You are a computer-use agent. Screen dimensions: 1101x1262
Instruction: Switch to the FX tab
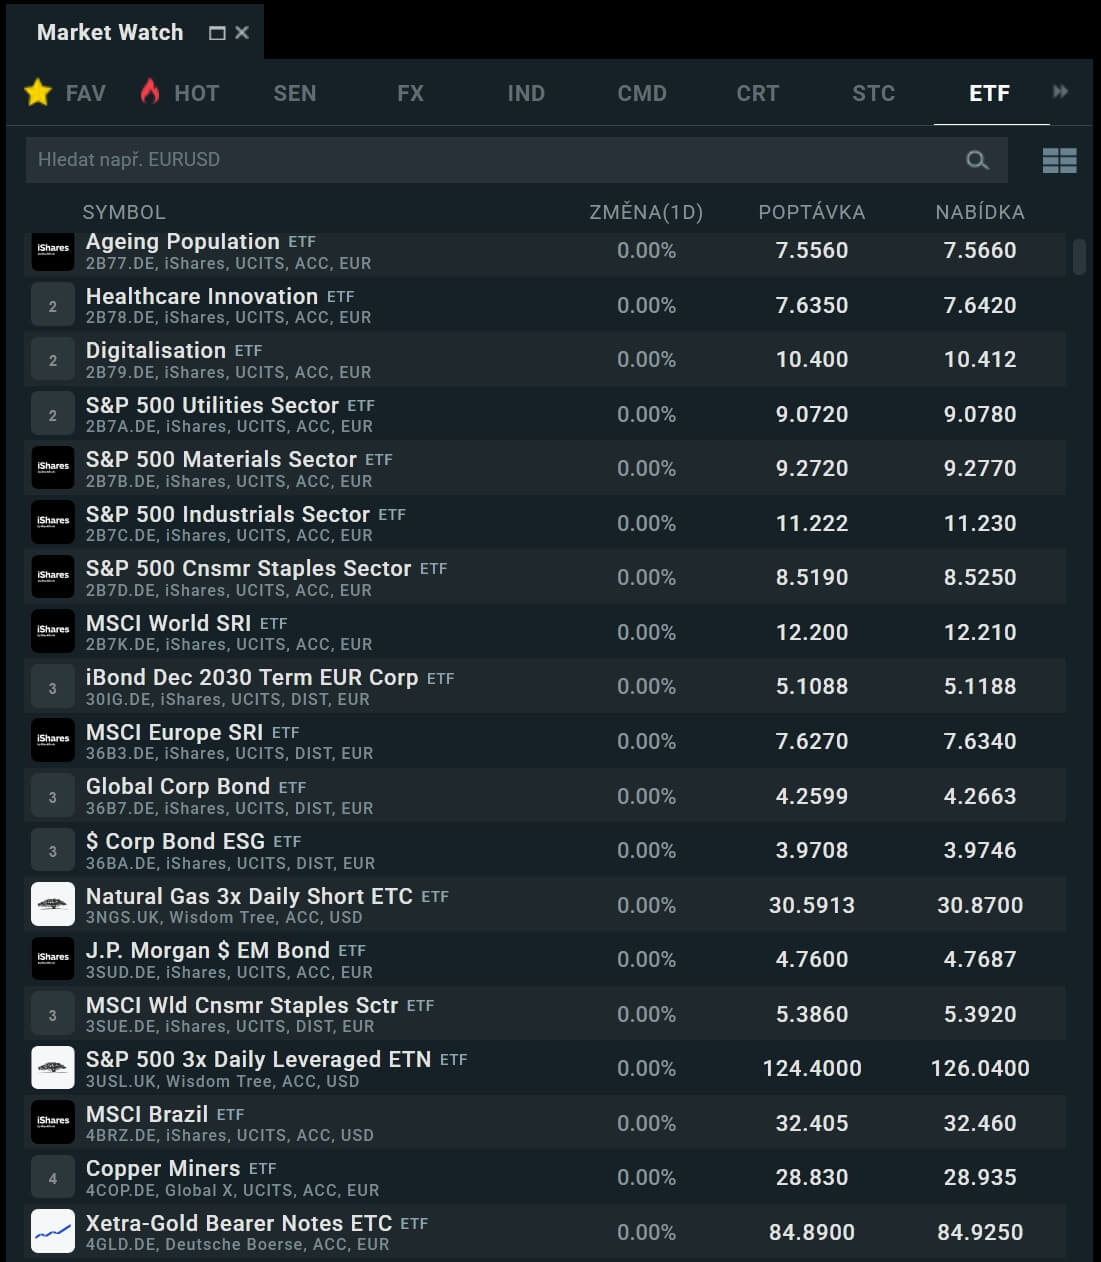click(x=410, y=93)
